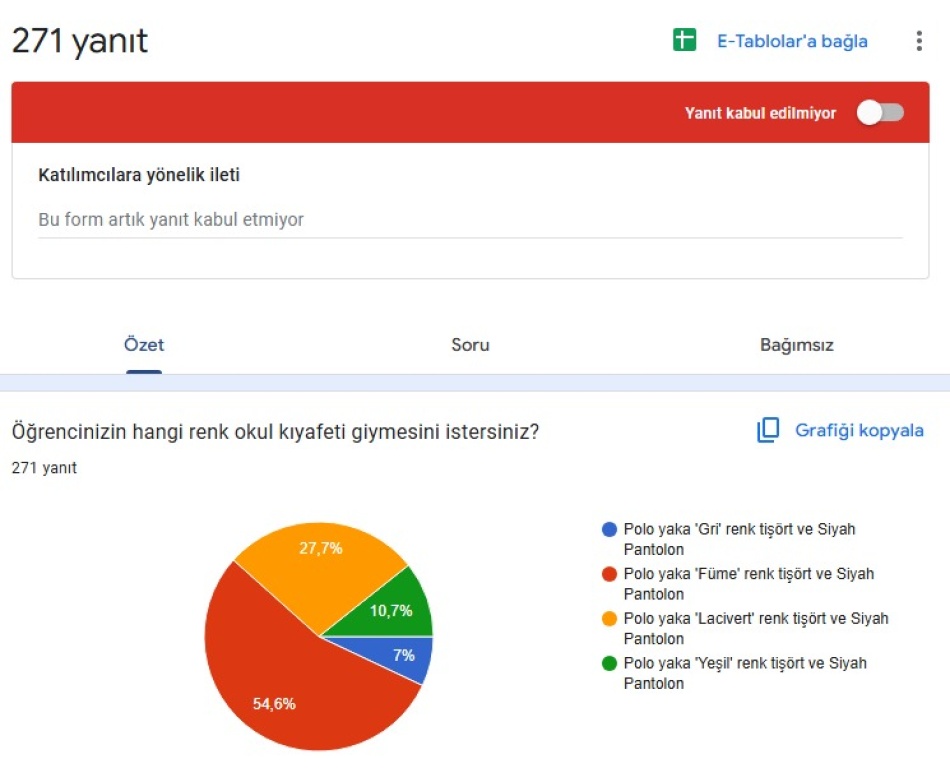Screen dimensions: 950x768
Task: Click the green legend dot for 'Yeşil'
Action: [x=609, y=663]
